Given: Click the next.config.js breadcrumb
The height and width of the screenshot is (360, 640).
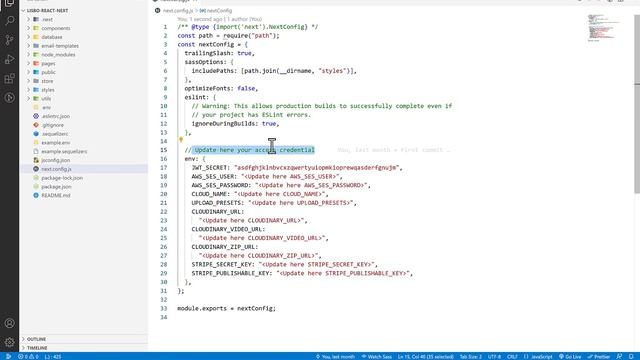Looking at the screenshot, I should coord(178,11).
